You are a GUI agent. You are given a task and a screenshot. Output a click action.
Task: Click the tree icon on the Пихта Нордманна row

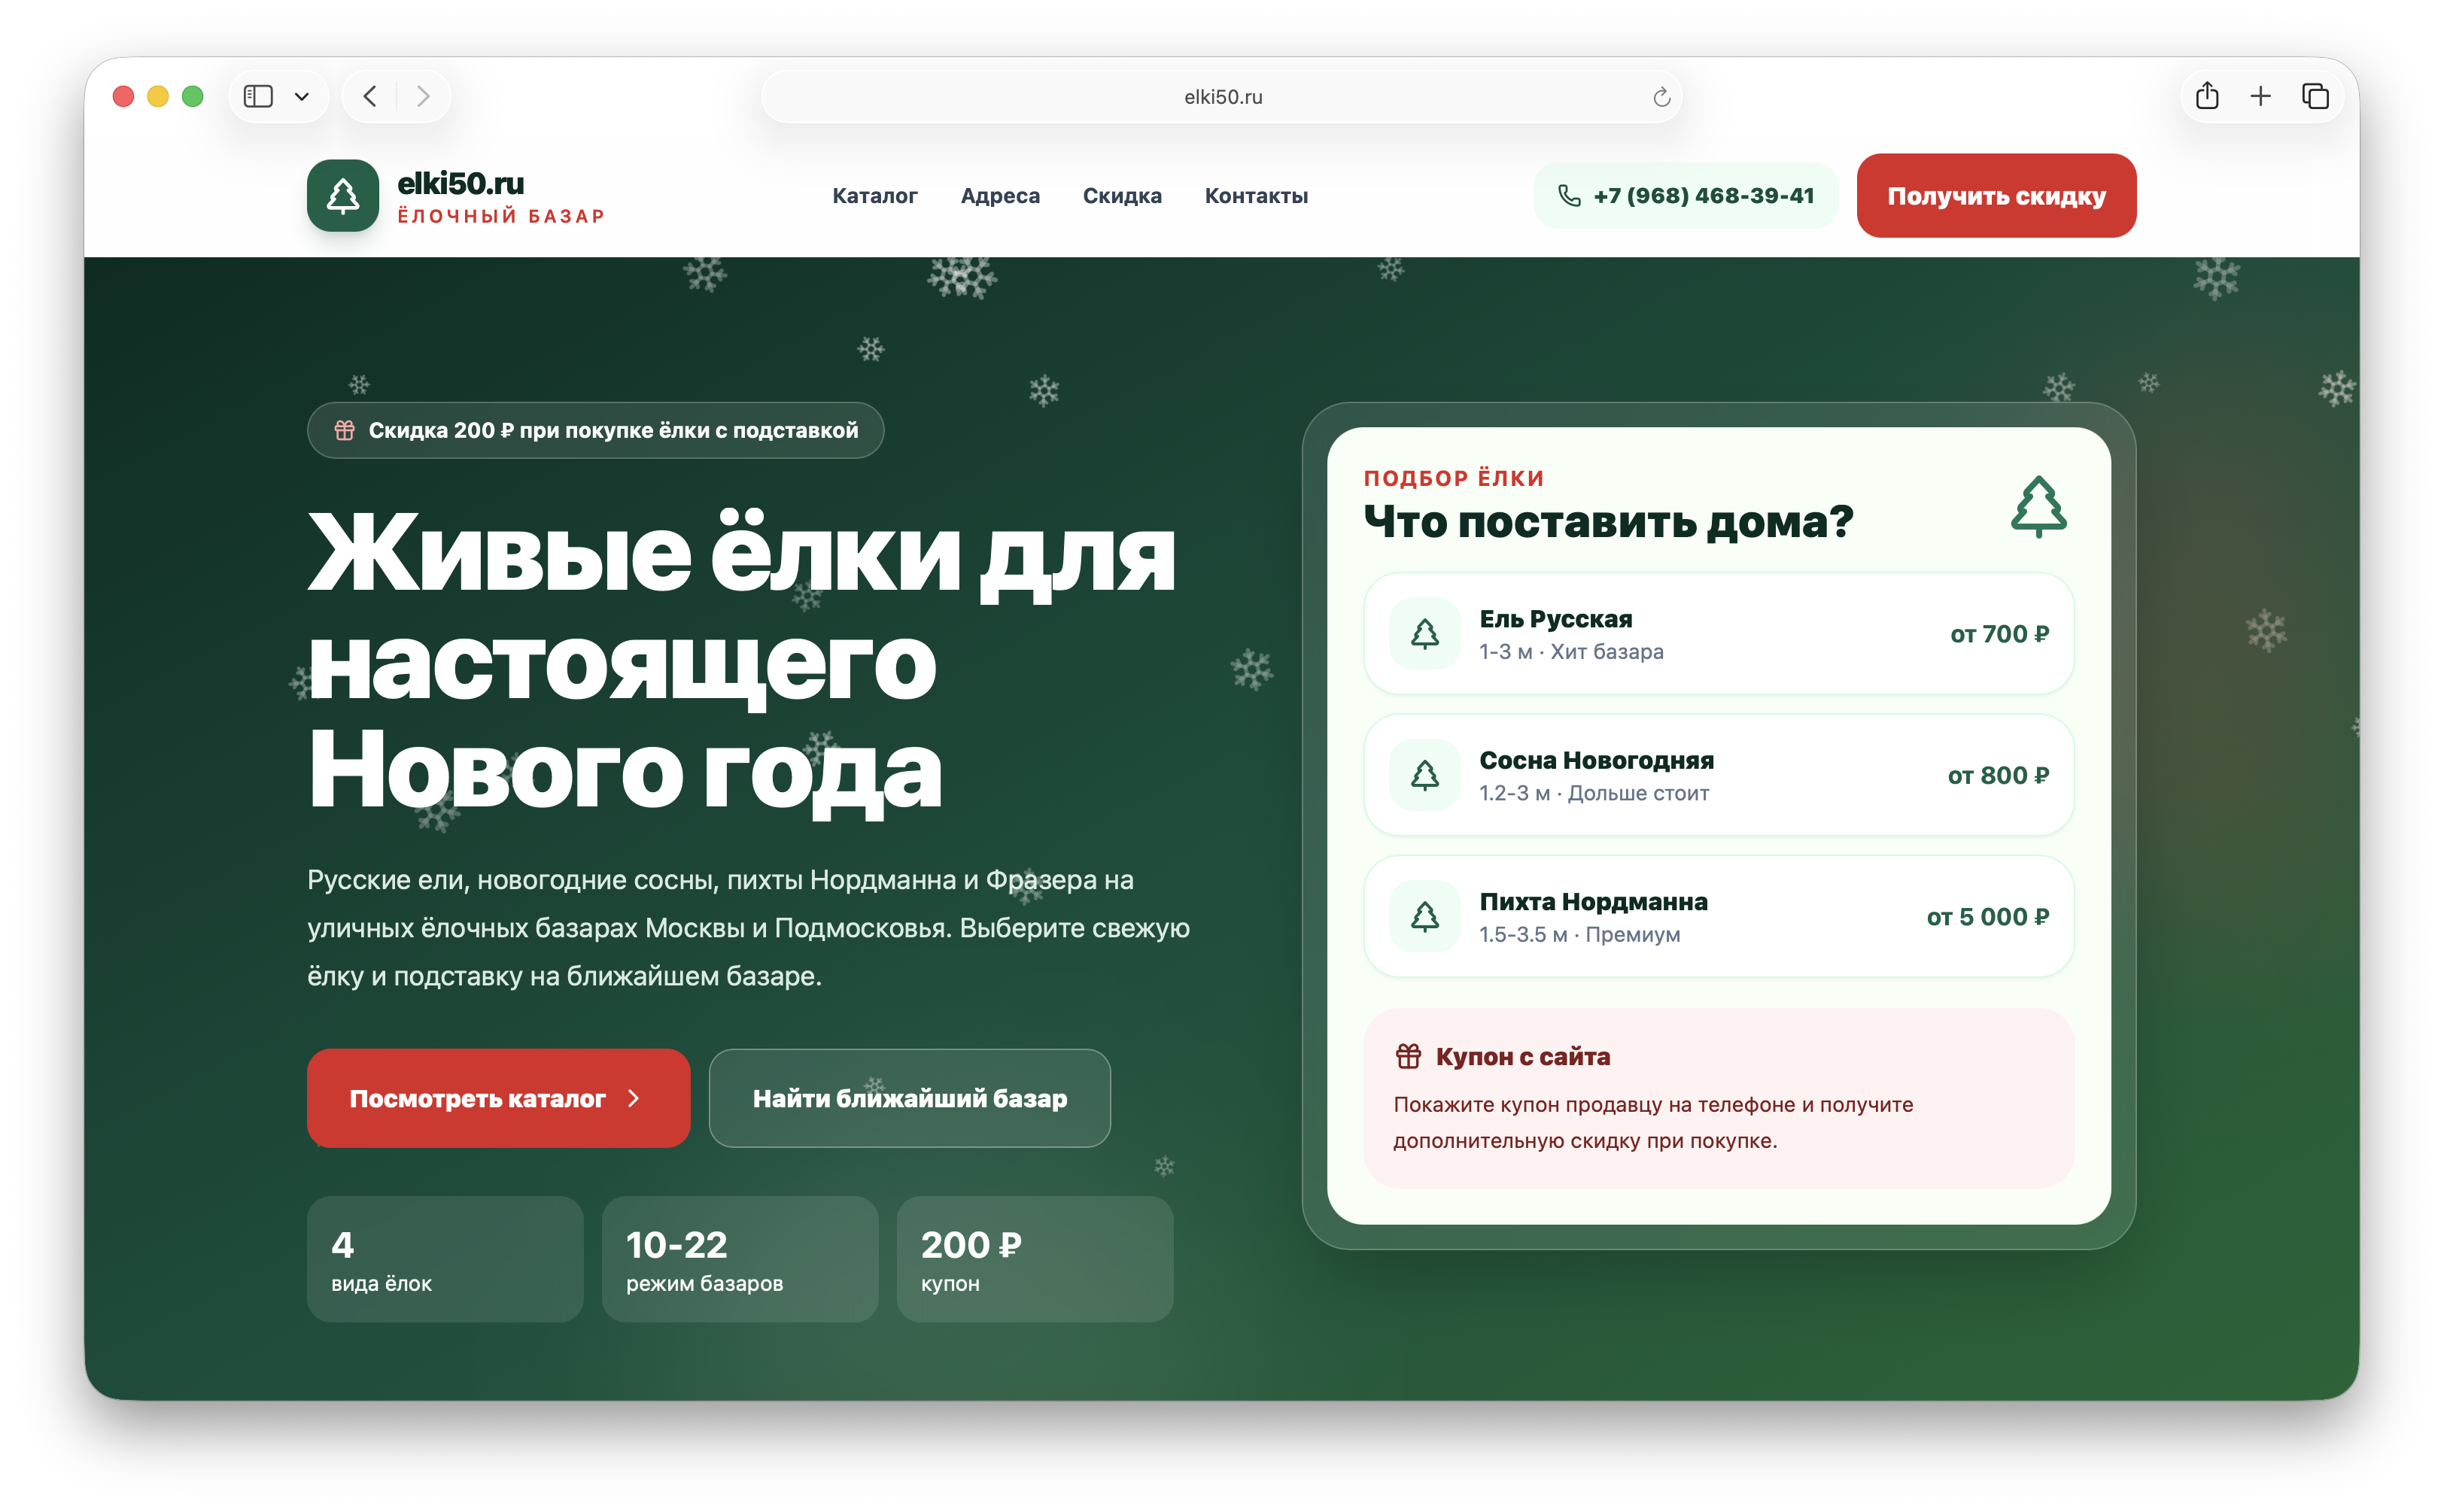point(1424,915)
